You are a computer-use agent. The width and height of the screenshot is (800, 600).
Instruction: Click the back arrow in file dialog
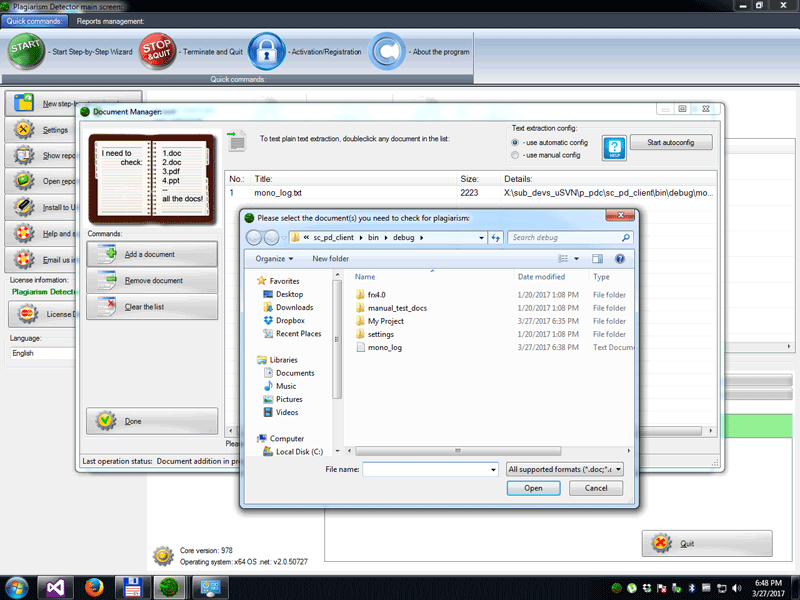[254, 237]
